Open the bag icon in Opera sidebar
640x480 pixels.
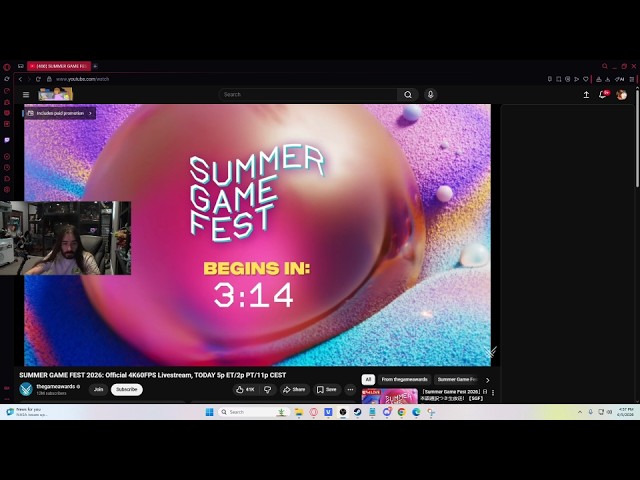[7, 102]
